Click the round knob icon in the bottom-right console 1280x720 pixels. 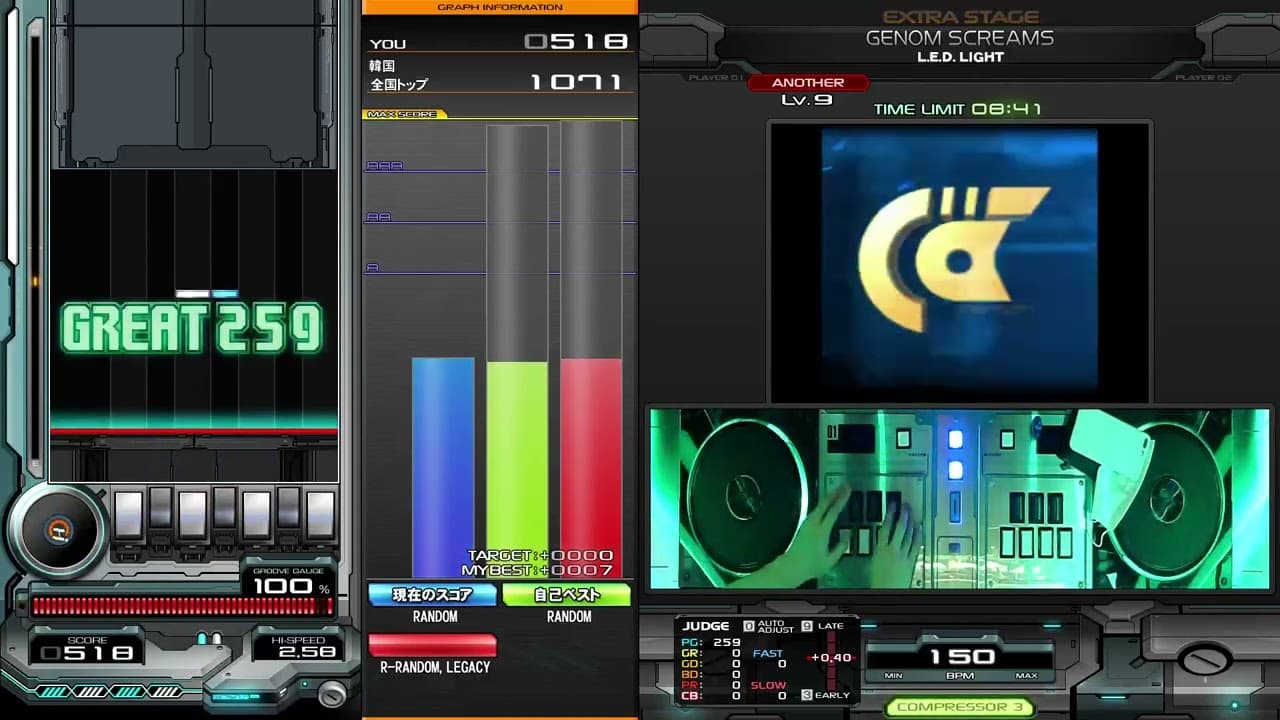[1204, 661]
